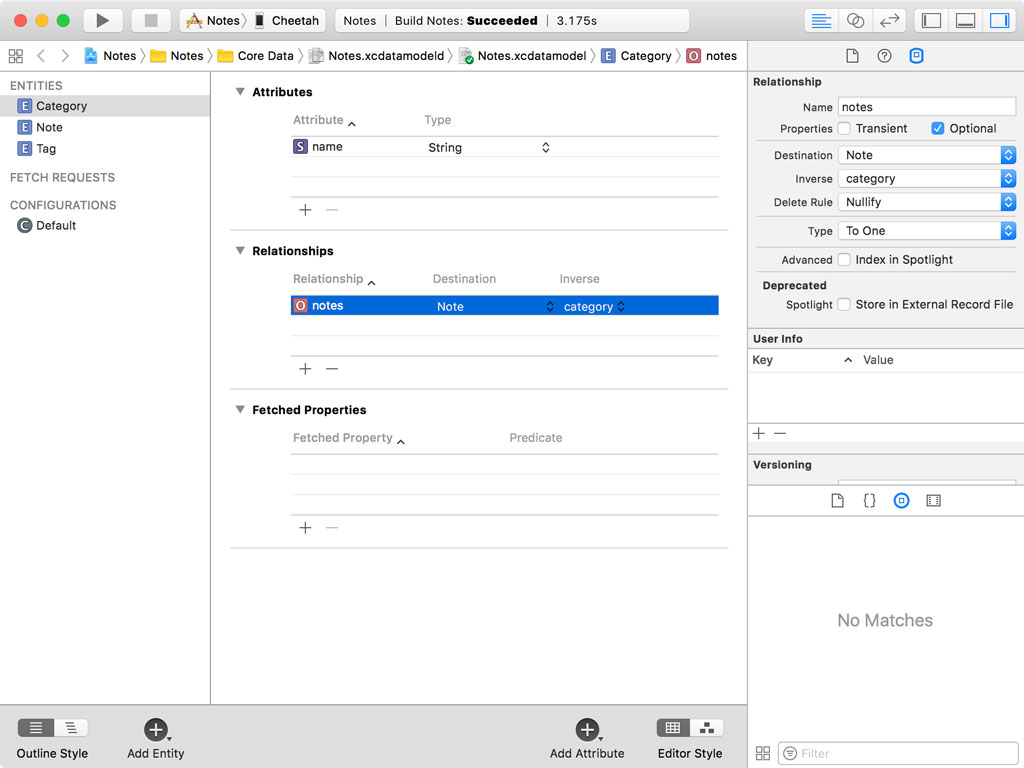The image size is (1024, 768).
Task: Click the relationship Name field
Action: 926,107
